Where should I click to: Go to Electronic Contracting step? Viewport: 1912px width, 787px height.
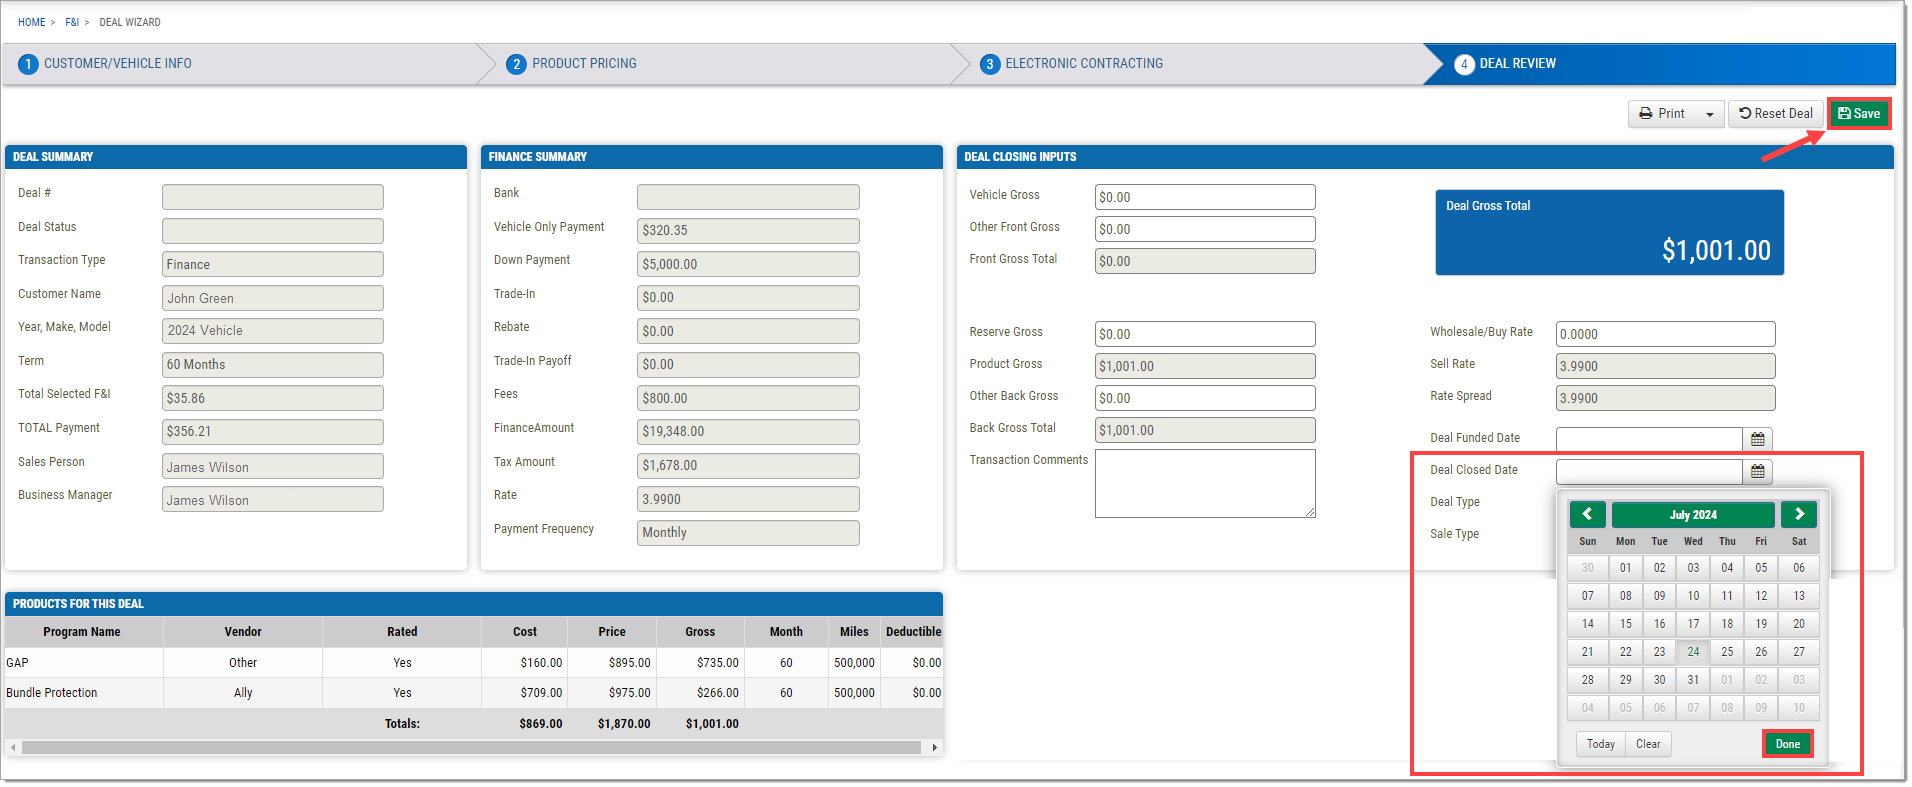[1084, 64]
